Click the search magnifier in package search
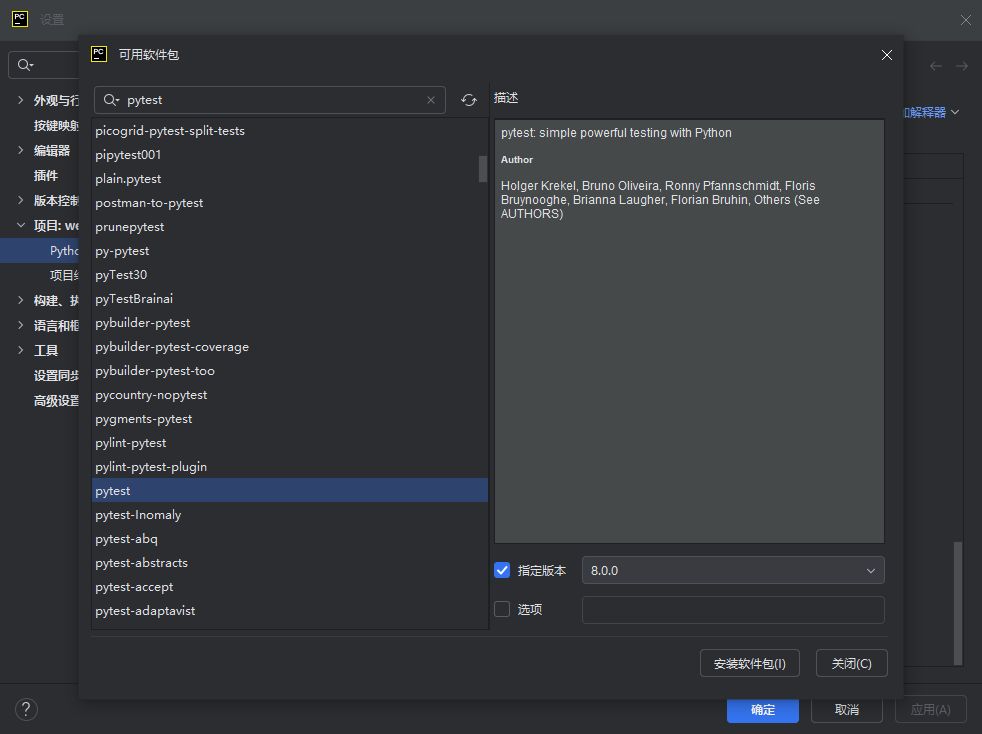 [111, 100]
